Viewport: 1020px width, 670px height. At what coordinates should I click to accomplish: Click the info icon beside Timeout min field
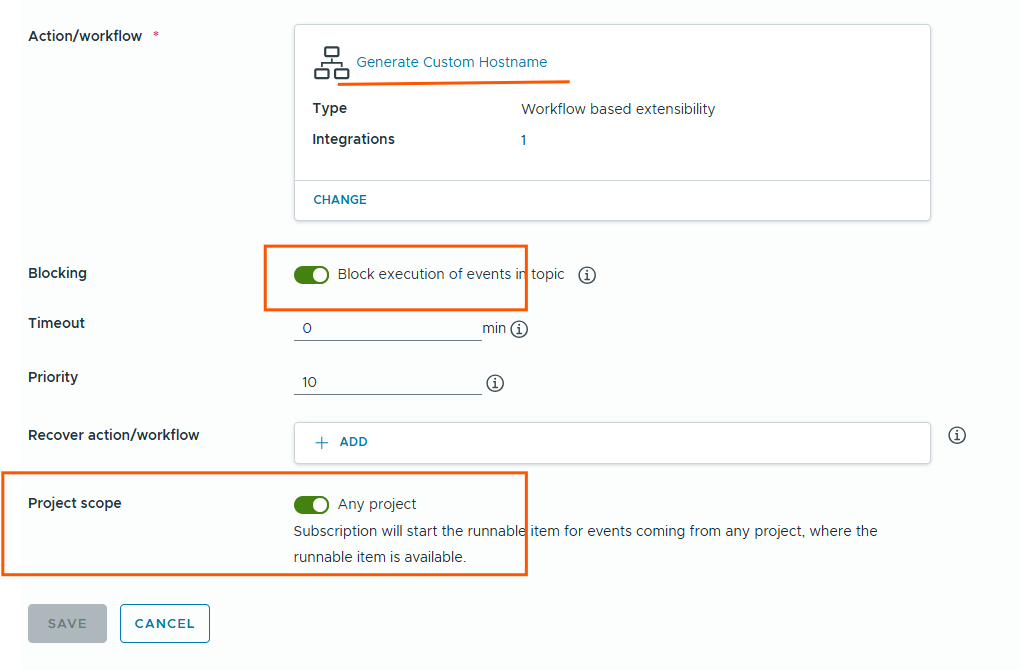point(519,328)
